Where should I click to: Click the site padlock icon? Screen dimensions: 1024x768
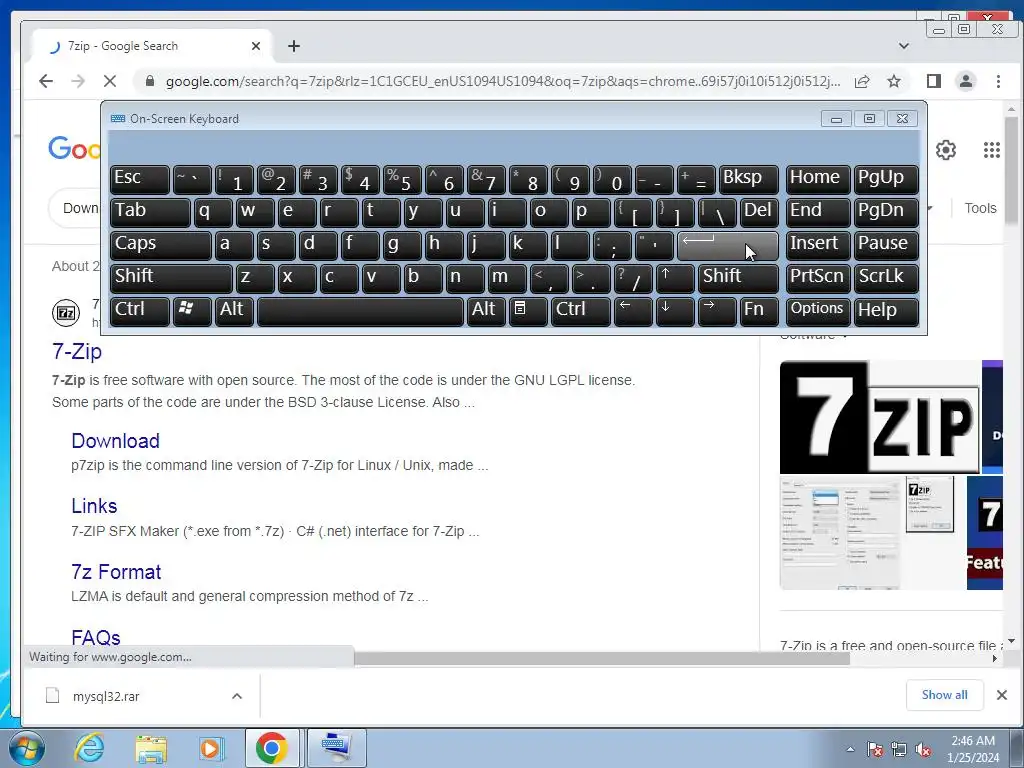click(x=150, y=81)
